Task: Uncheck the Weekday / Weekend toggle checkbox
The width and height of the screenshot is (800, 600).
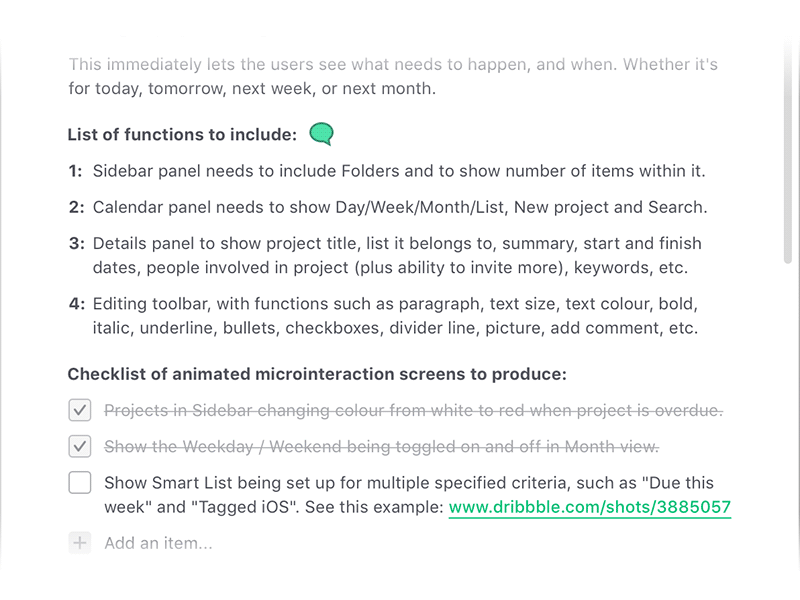Action: click(x=80, y=446)
